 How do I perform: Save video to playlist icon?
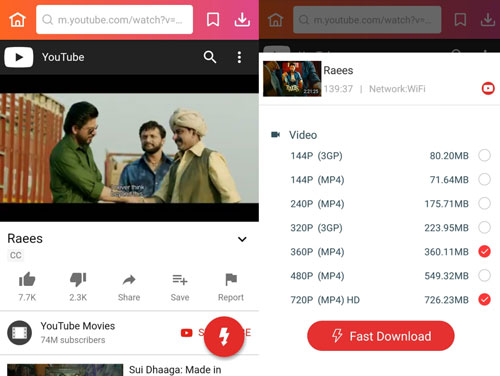[x=180, y=280]
